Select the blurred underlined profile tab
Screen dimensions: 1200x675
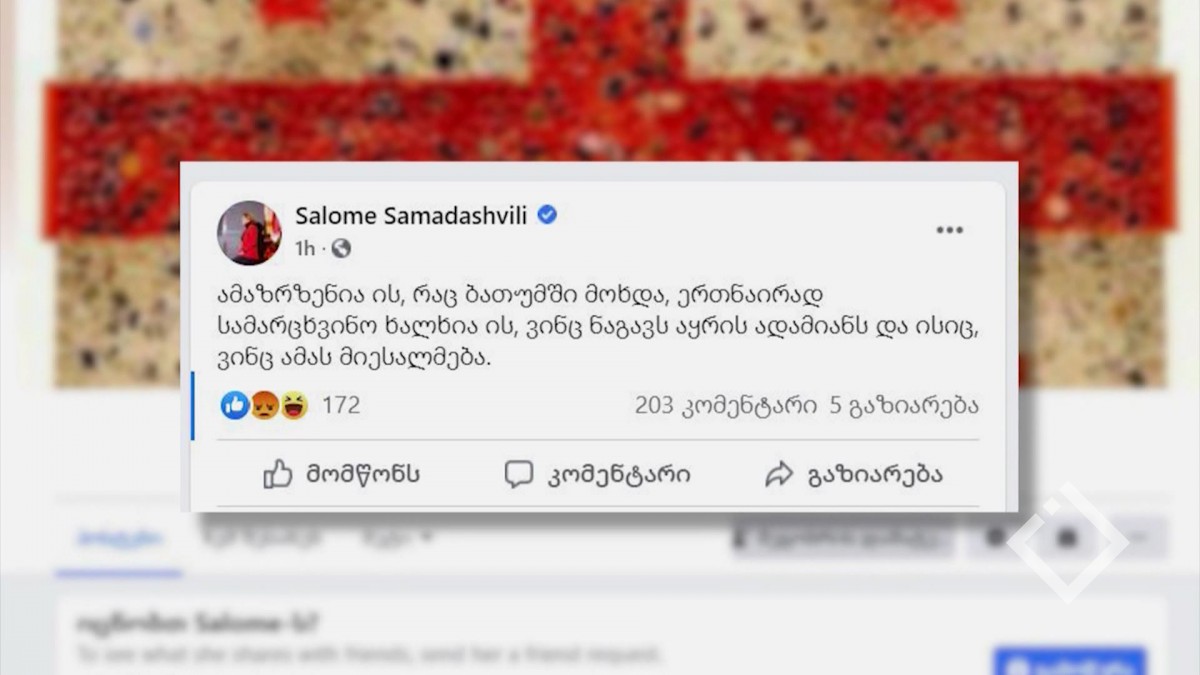(x=119, y=538)
